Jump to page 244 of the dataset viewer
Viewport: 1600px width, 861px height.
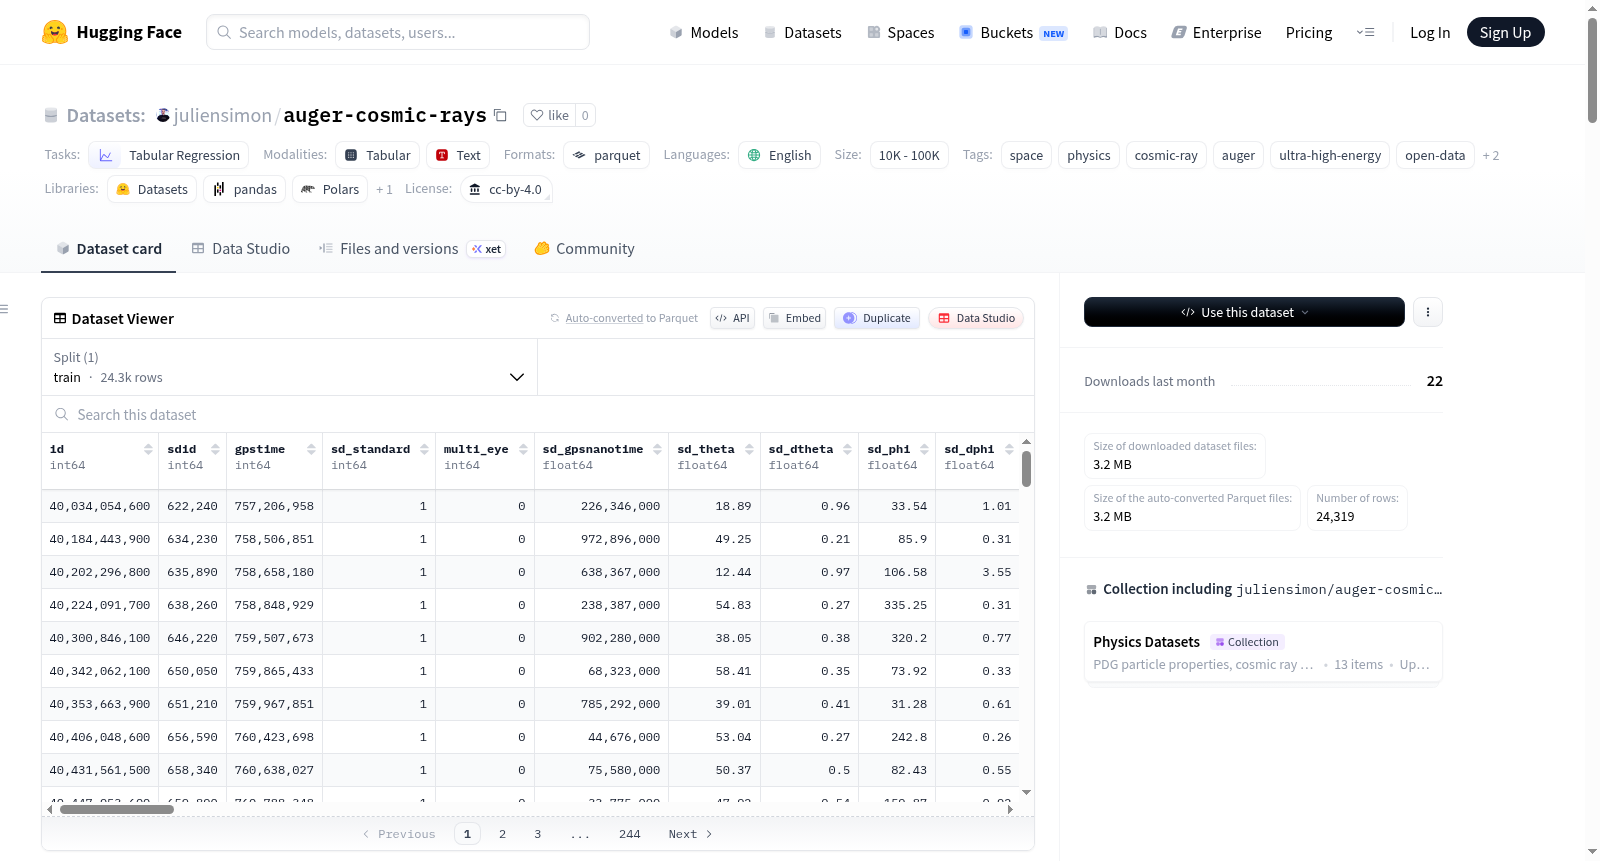pos(629,834)
